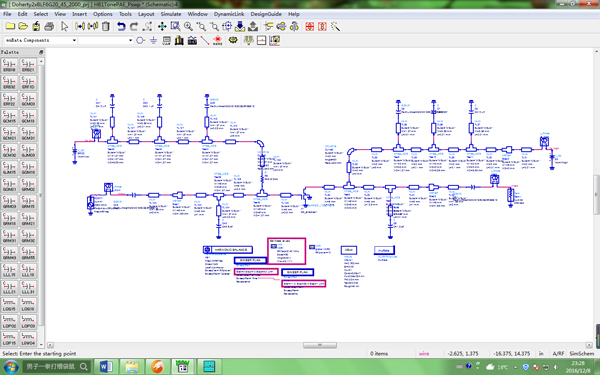Screen dimensions: 600x375
Task: Start simulation with the gear icon
Action: click(x=233, y=40)
